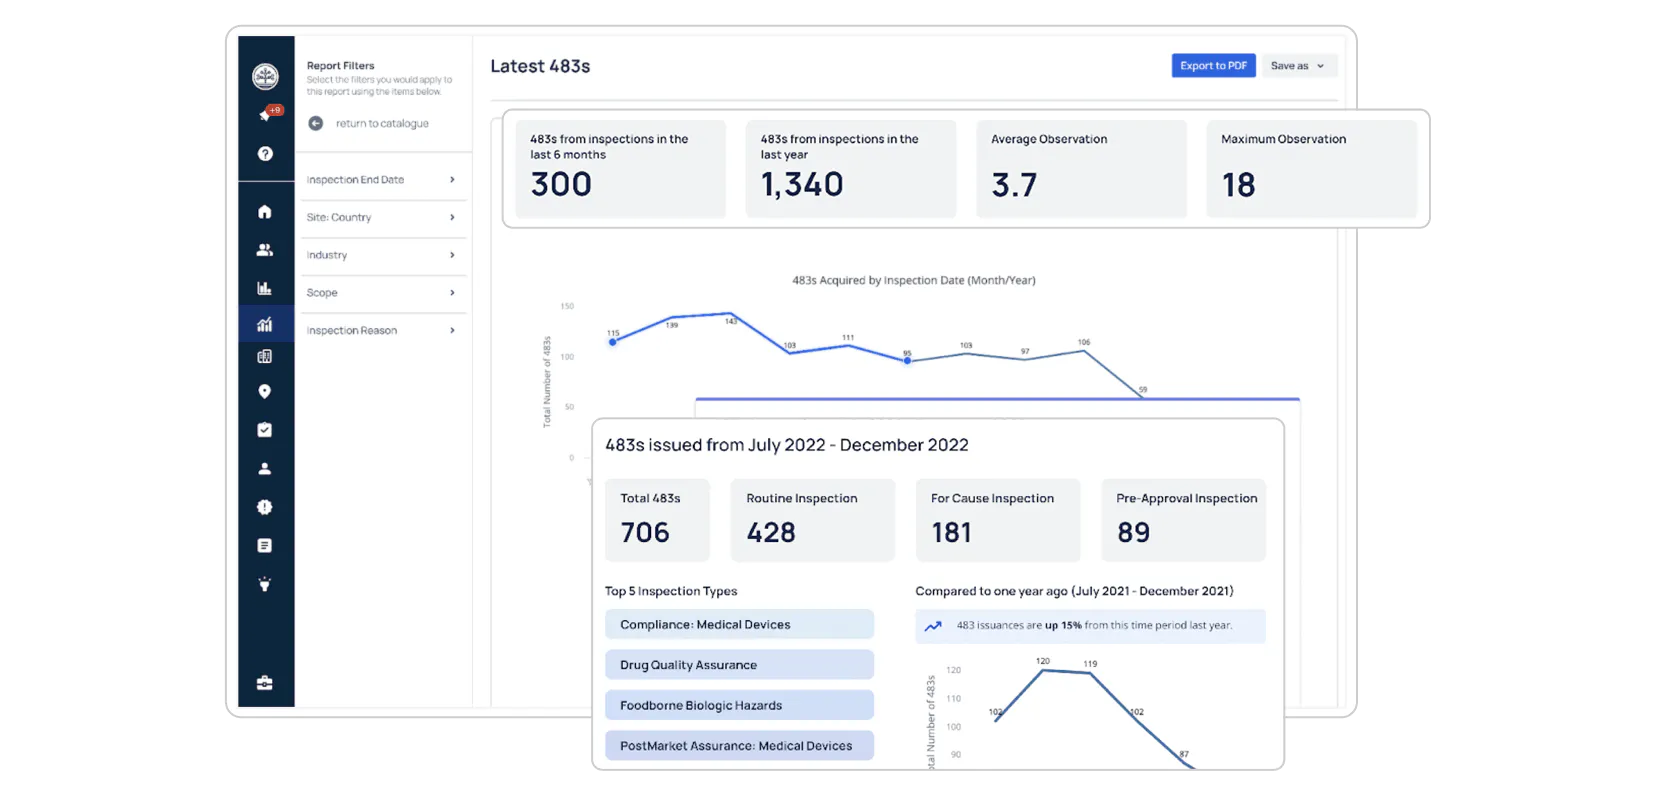Open the alert badge icon in sidebar

point(265,507)
